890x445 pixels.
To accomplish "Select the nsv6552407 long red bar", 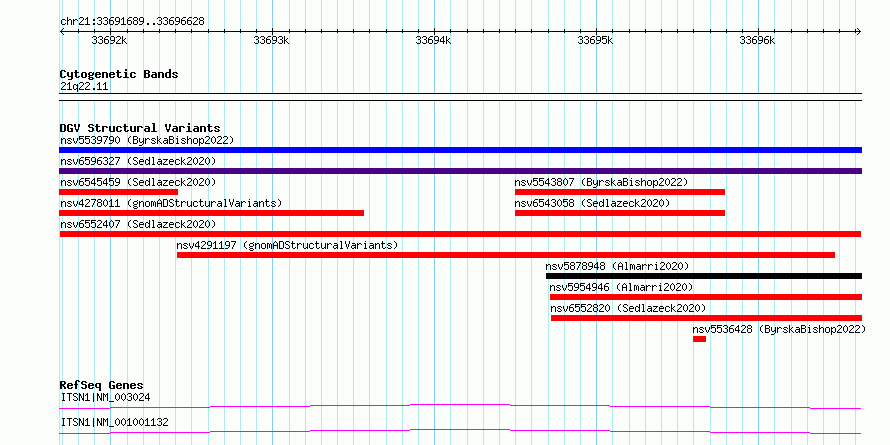I will [460, 234].
